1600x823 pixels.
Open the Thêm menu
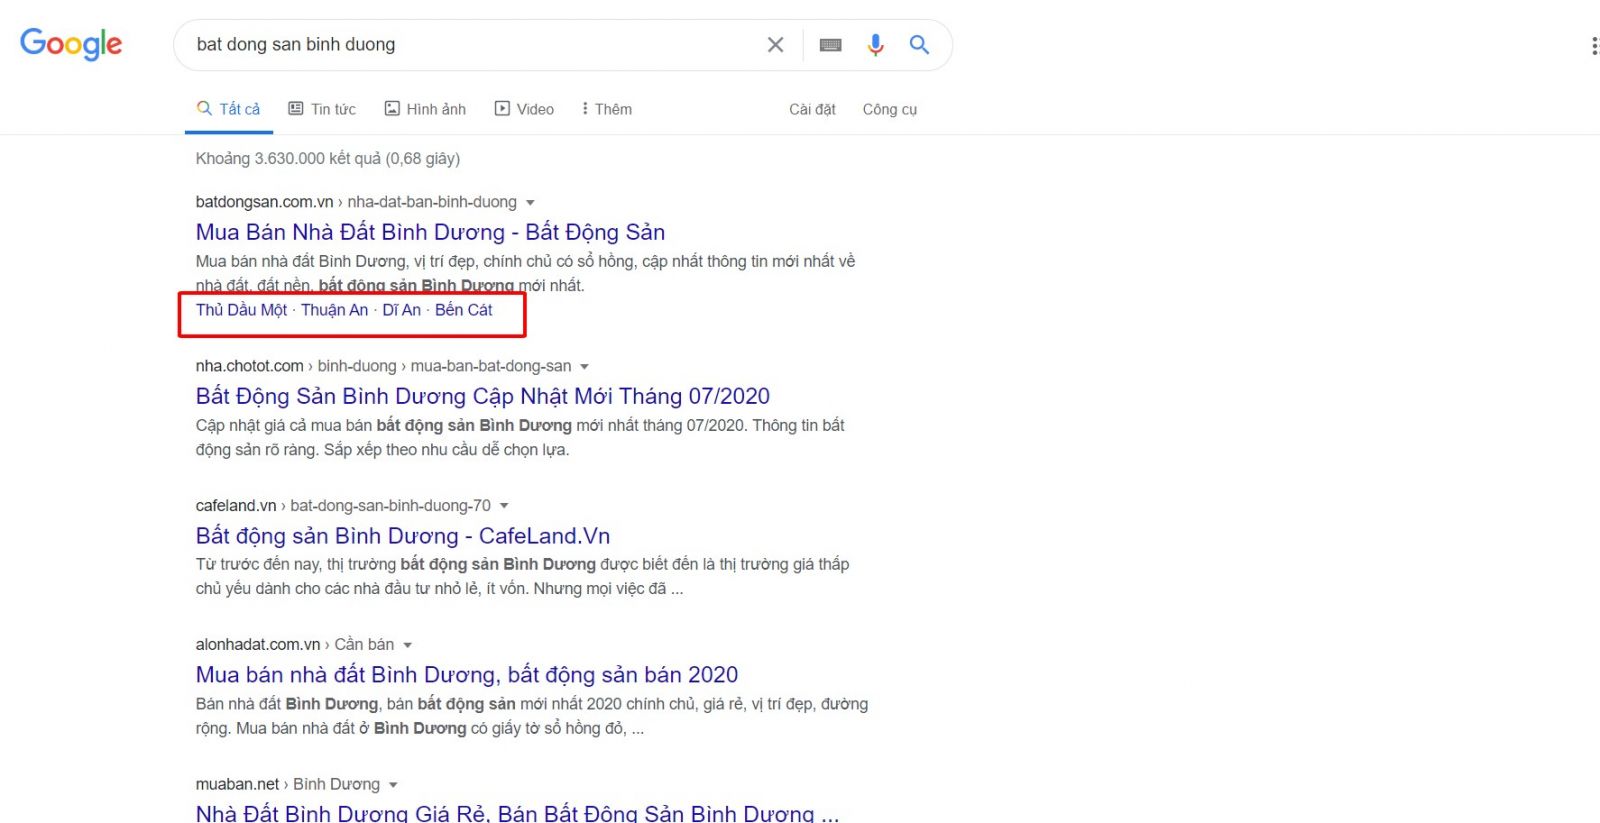pos(606,109)
